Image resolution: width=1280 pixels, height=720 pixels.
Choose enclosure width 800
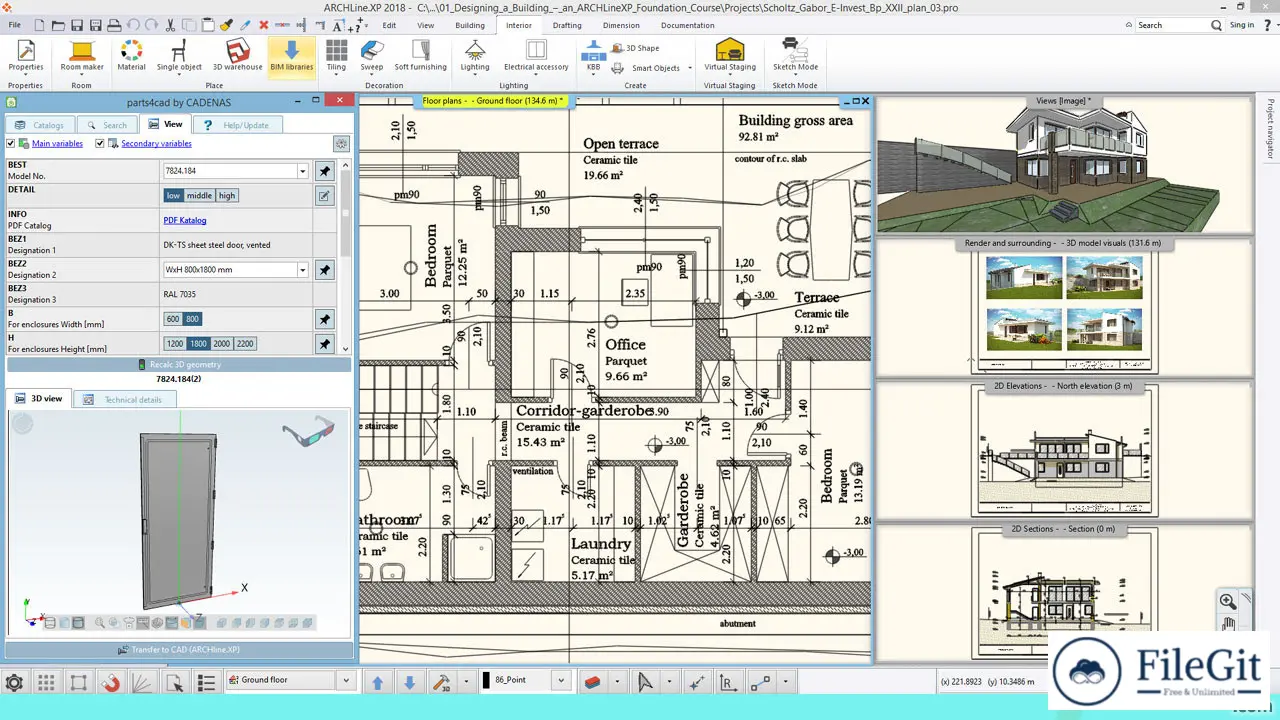pyautogui.click(x=192, y=319)
